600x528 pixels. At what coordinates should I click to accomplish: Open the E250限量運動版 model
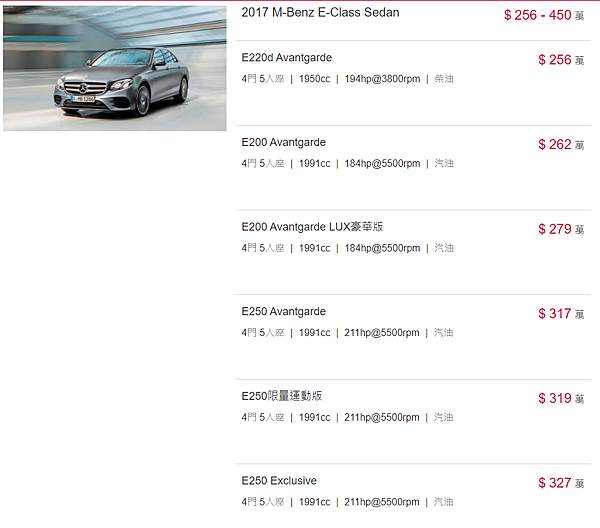[282, 396]
